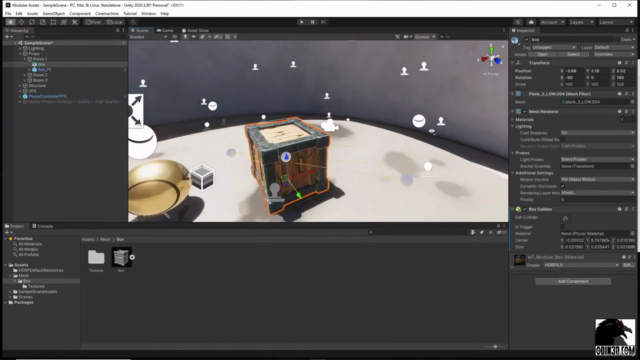Switch to the Game tab
The image size is (640, 360).
pos(165,30)
